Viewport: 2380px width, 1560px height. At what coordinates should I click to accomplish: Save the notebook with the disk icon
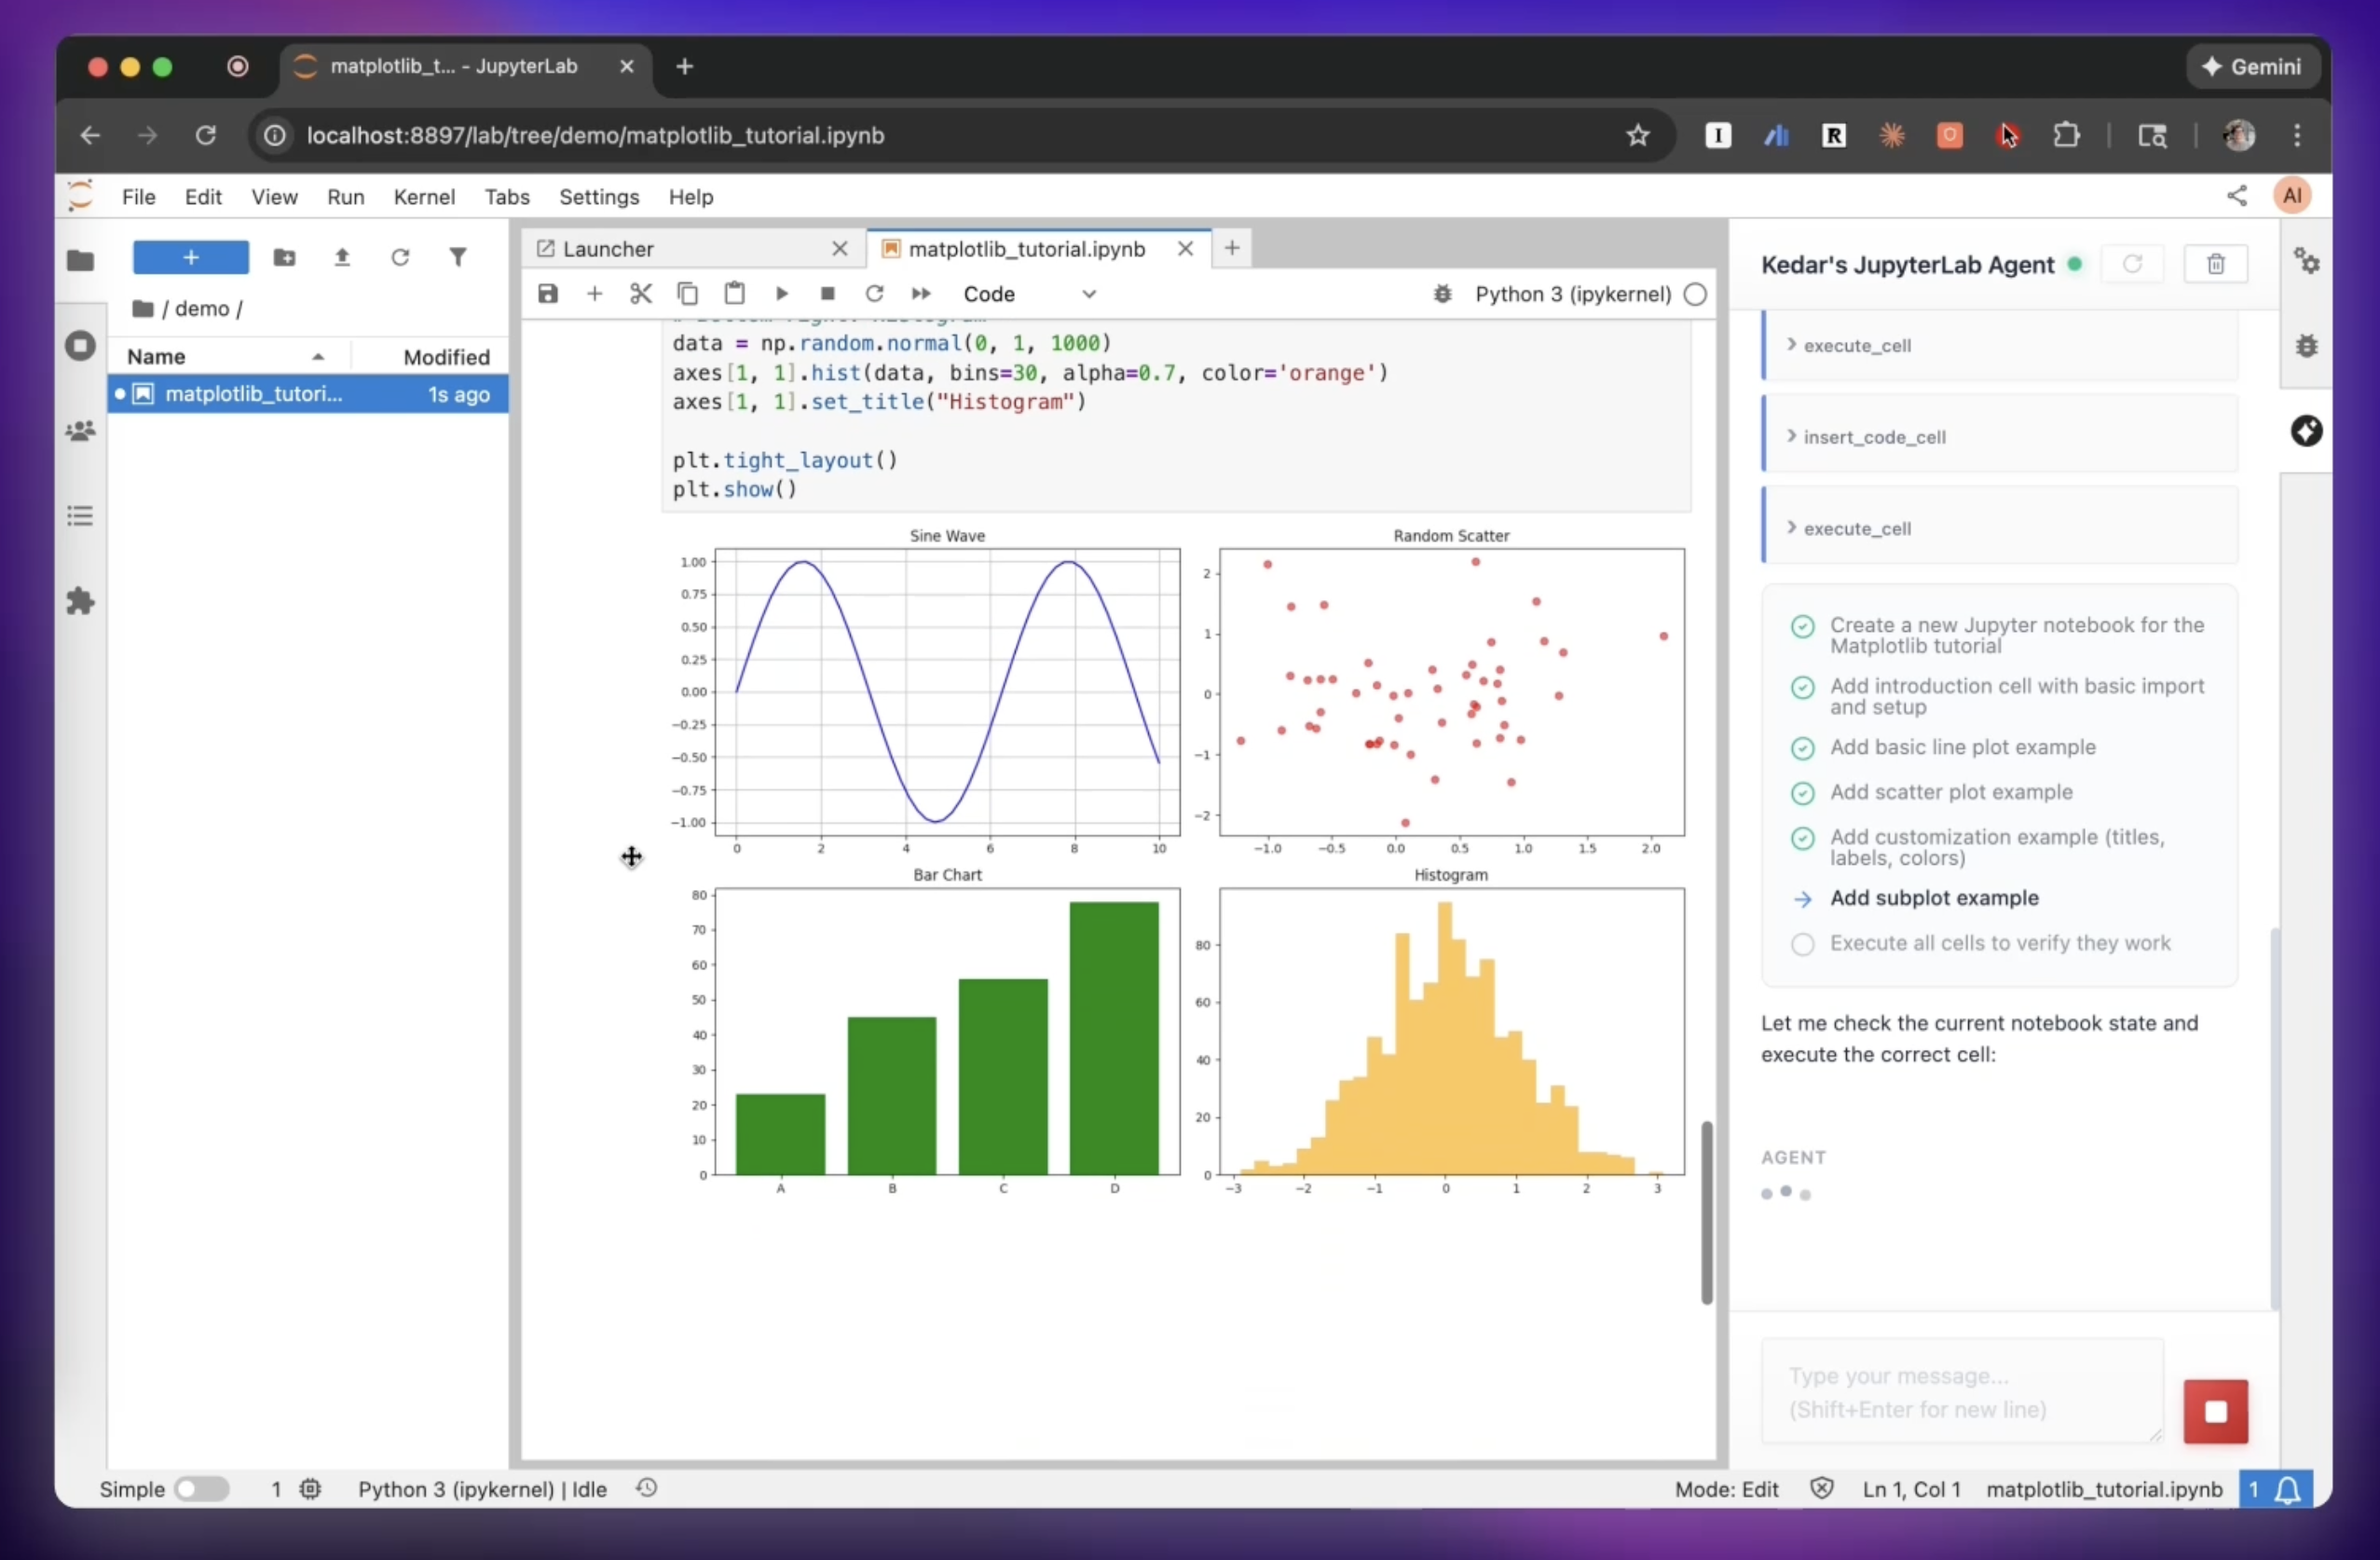click(547, 294)
